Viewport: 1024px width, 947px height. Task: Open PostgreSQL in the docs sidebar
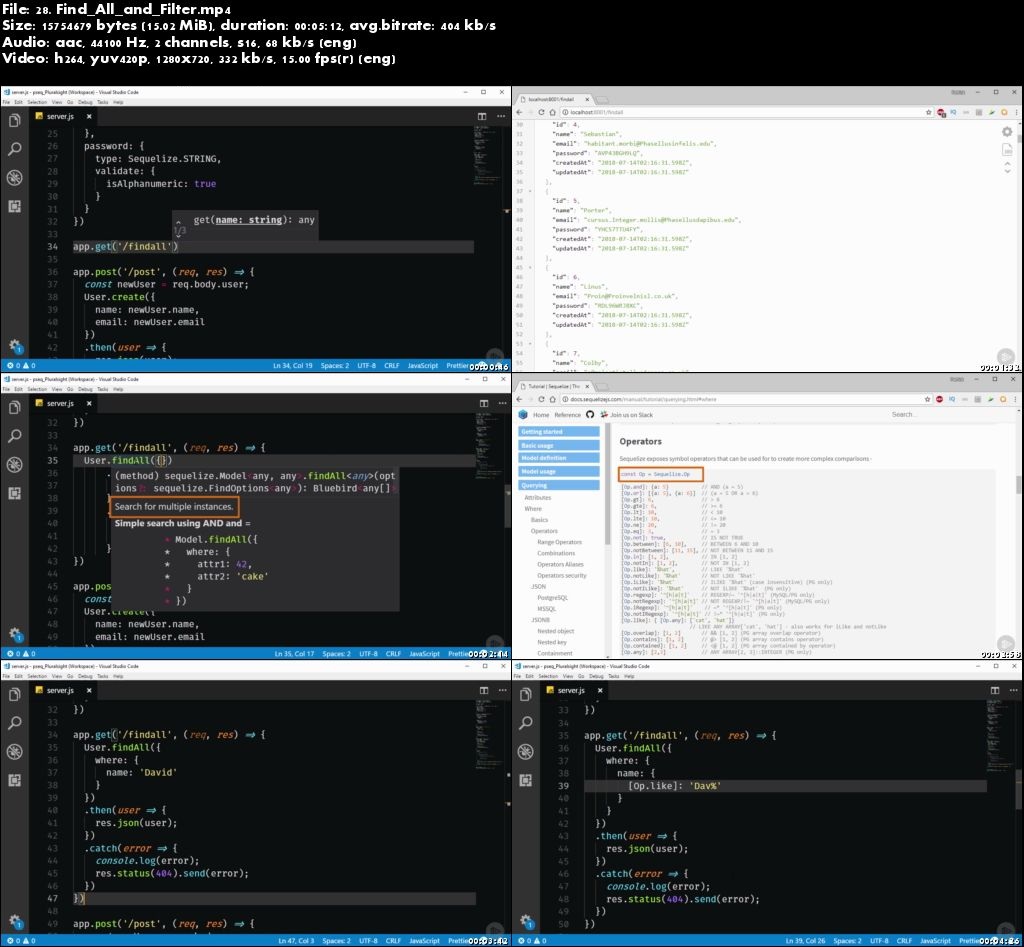coord(552,598)
